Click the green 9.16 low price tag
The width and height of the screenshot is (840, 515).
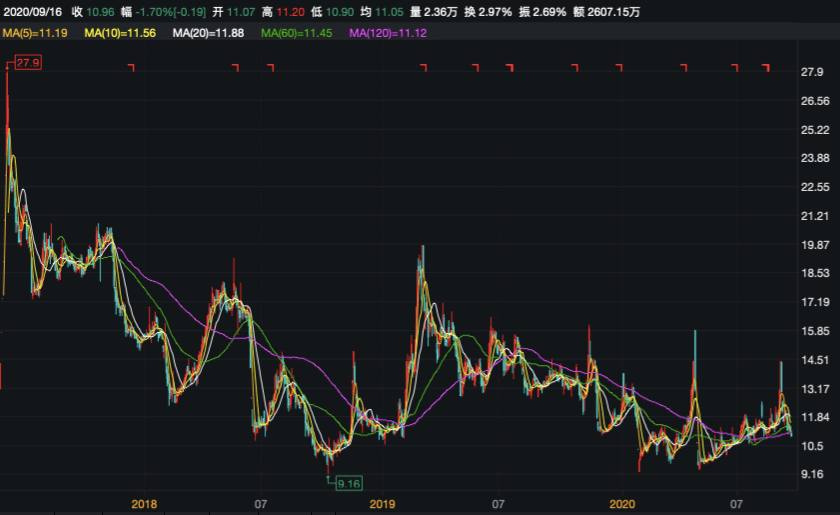tap(348, 483)
